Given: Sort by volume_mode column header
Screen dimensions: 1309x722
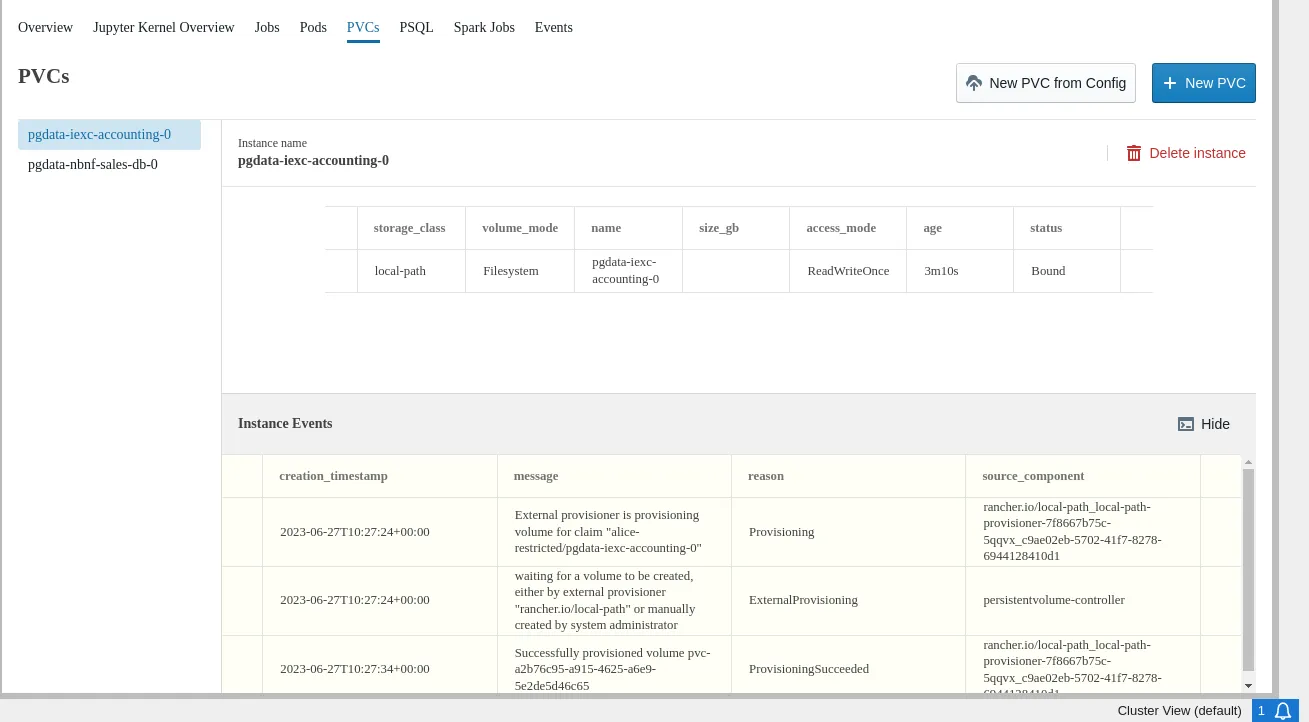Looking at the screenshot, I should coord(520,228).
